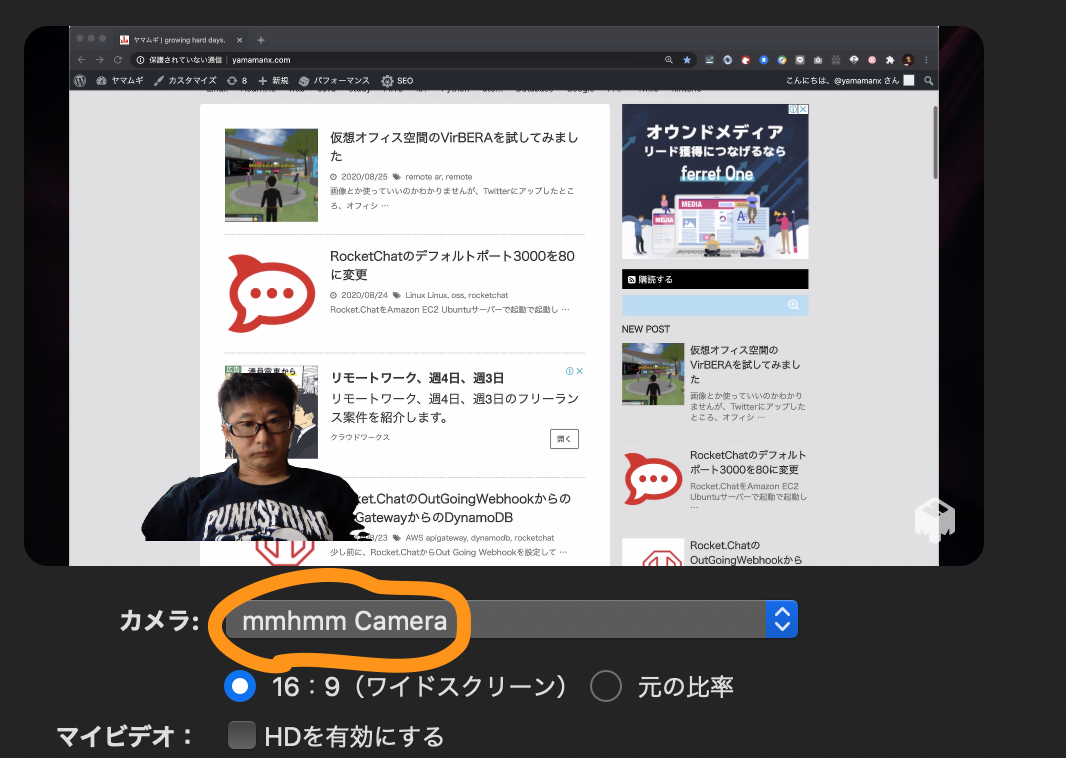Image resolution: width=1066 pixels, height=758 pixels.
Task: Click the browser page scrollbar in the preview
Action: [935, 143]
